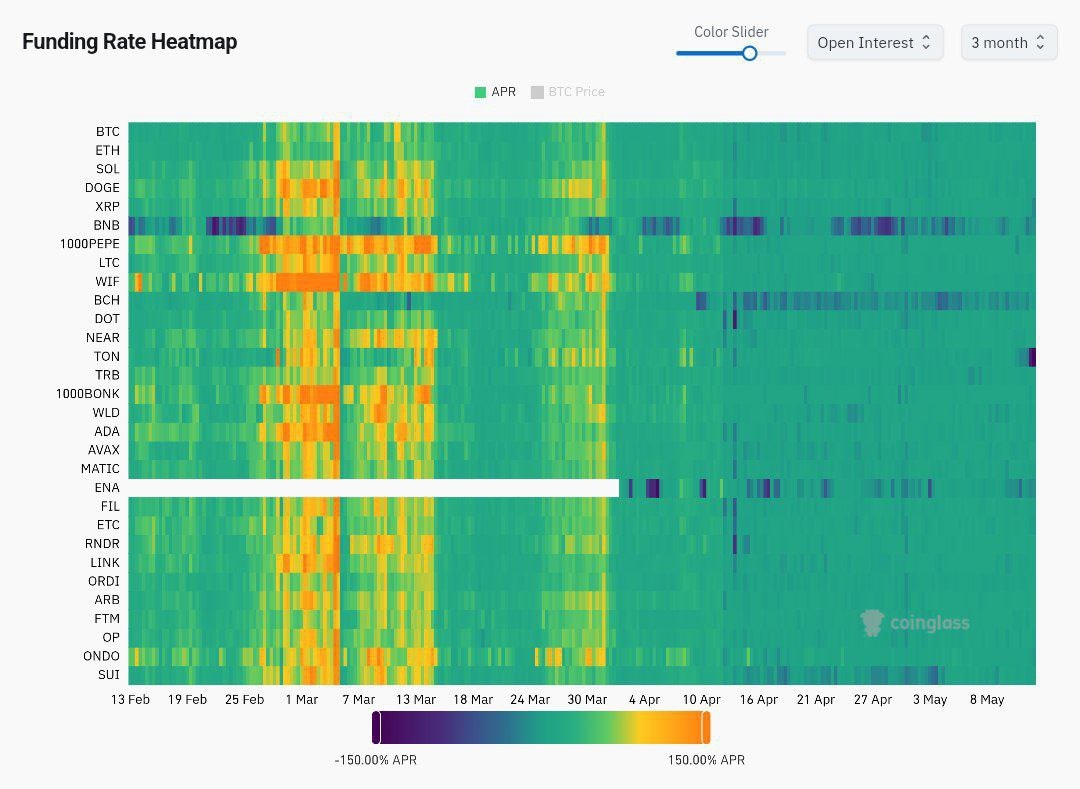Screen dimensions: 1080x789
Task: Click the 4 Apr date axis label
Action: 643,700
